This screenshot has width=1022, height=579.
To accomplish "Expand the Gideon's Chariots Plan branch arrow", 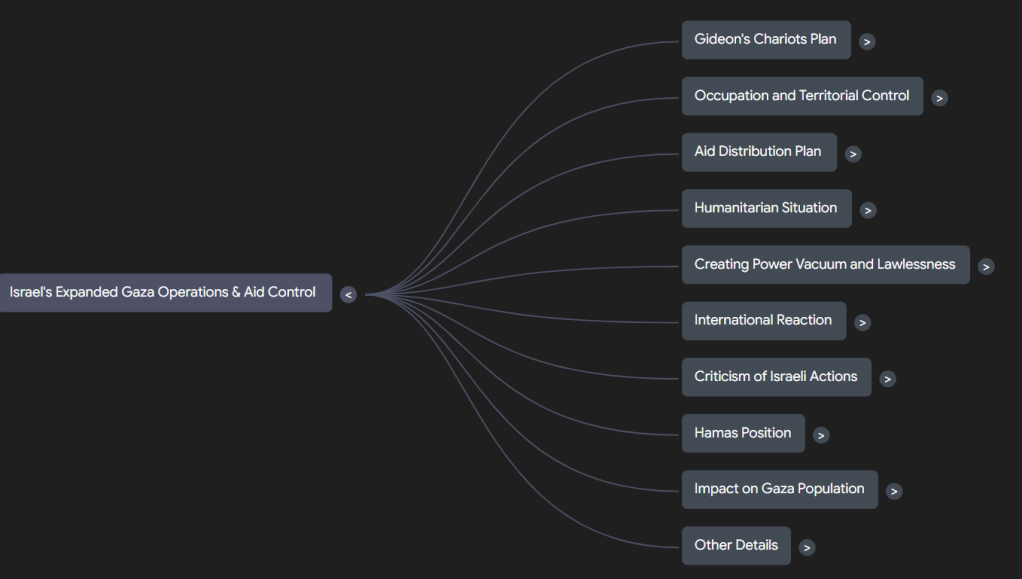I will [867, 42].
